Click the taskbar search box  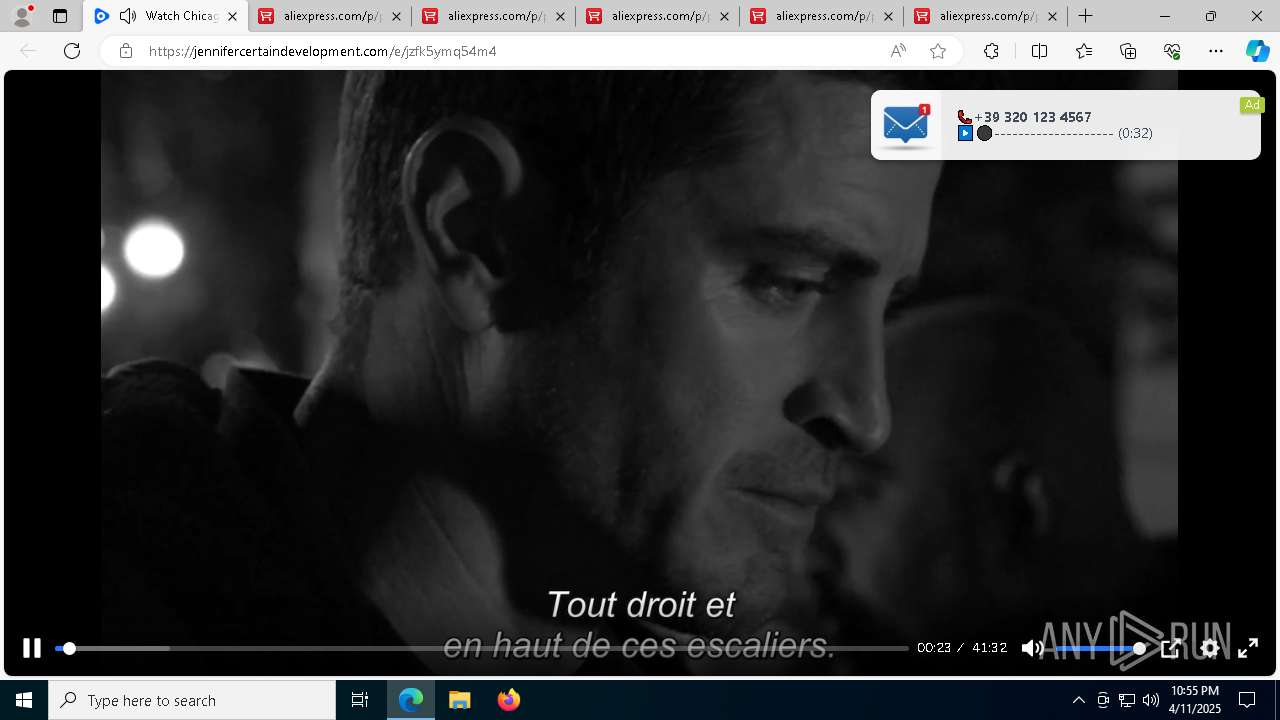click(x=192, y=700)
